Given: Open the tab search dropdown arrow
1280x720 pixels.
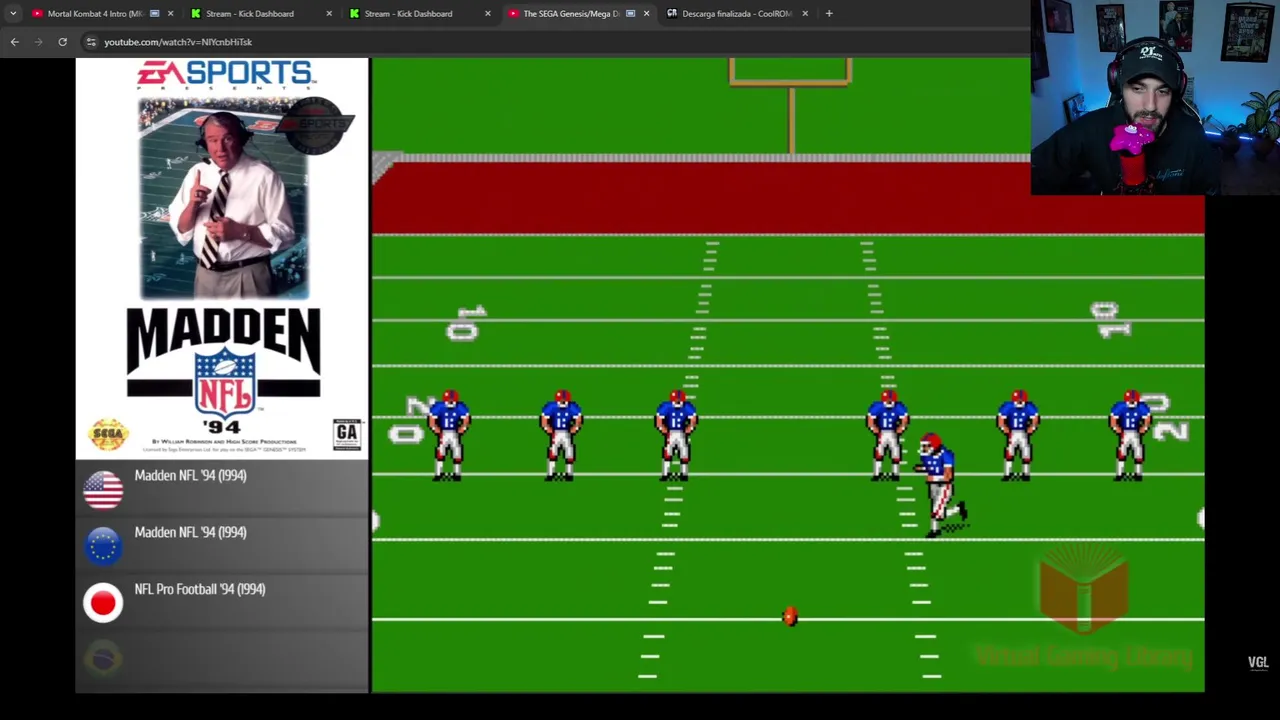Looking at the screenshot, I should tap(12, 14).
